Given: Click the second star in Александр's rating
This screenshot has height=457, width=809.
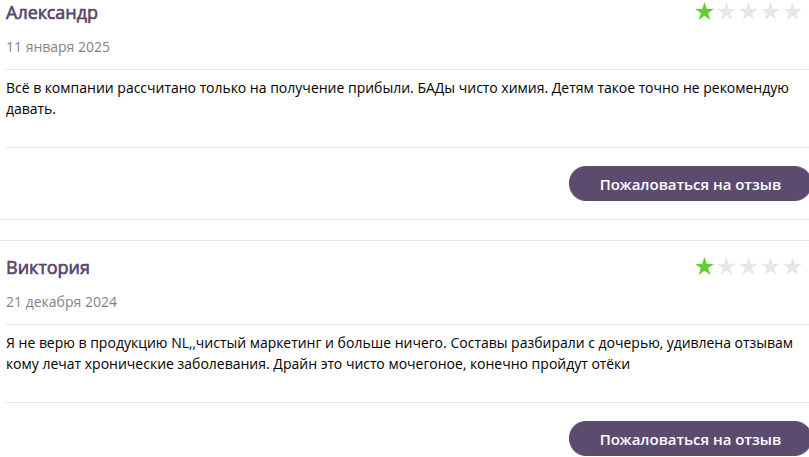Looking at the screenshot, I should [x=727, y=12].
